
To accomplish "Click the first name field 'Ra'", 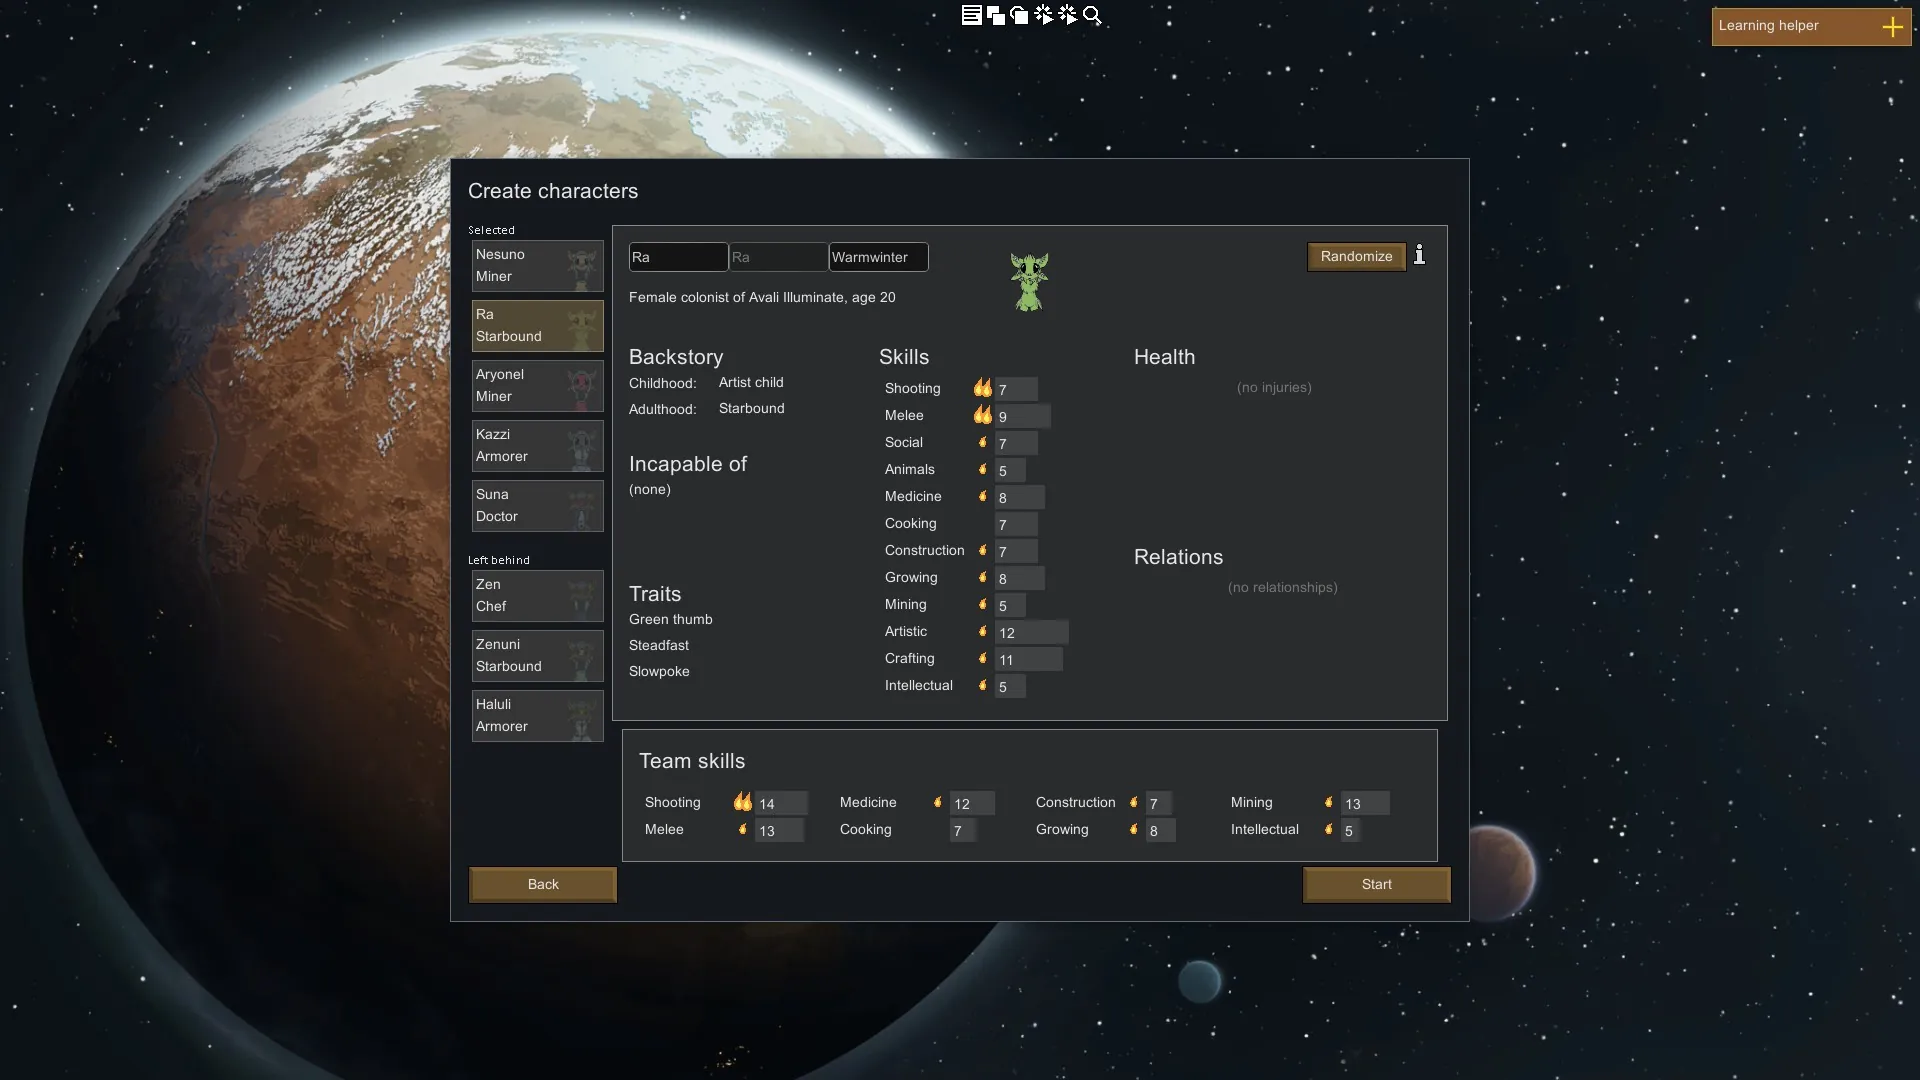I will [x=677, y=257].
